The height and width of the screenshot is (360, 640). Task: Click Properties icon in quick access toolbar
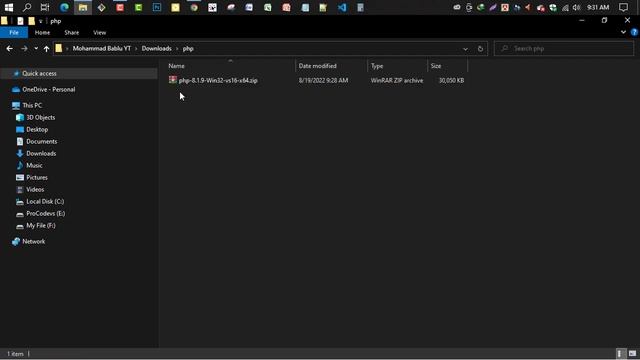[x=20, y=21]
